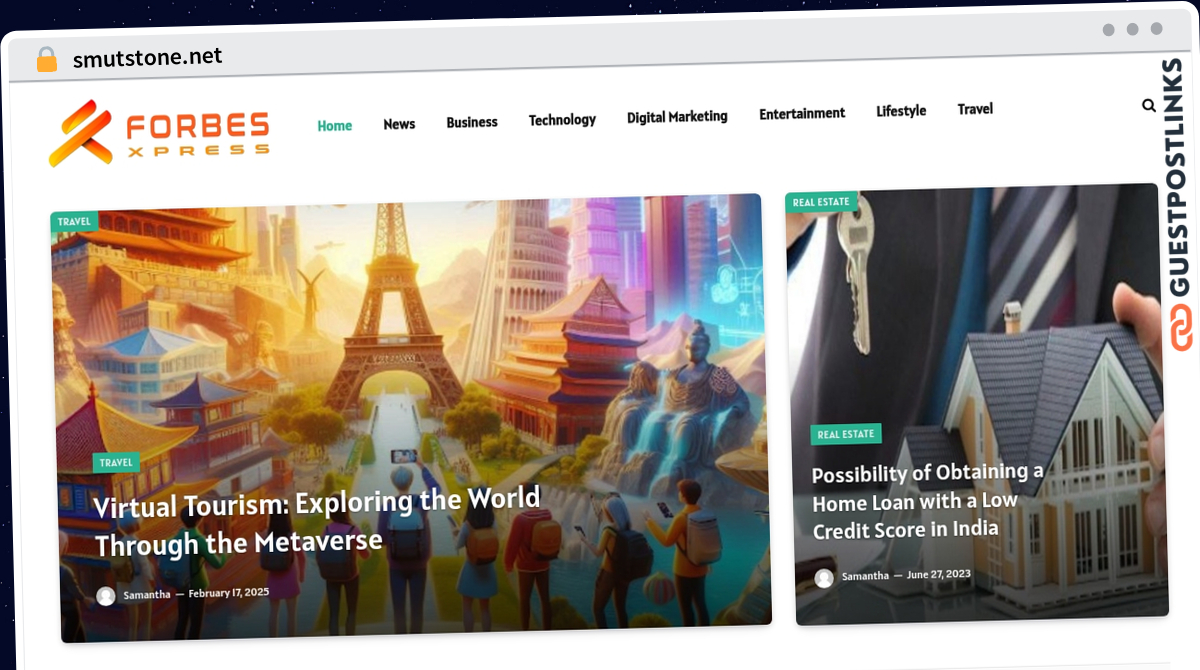Viewport: 1200px width, 670px height.
Task: Click the padlock icon beside the URL
Action: [x=47, y=59]
